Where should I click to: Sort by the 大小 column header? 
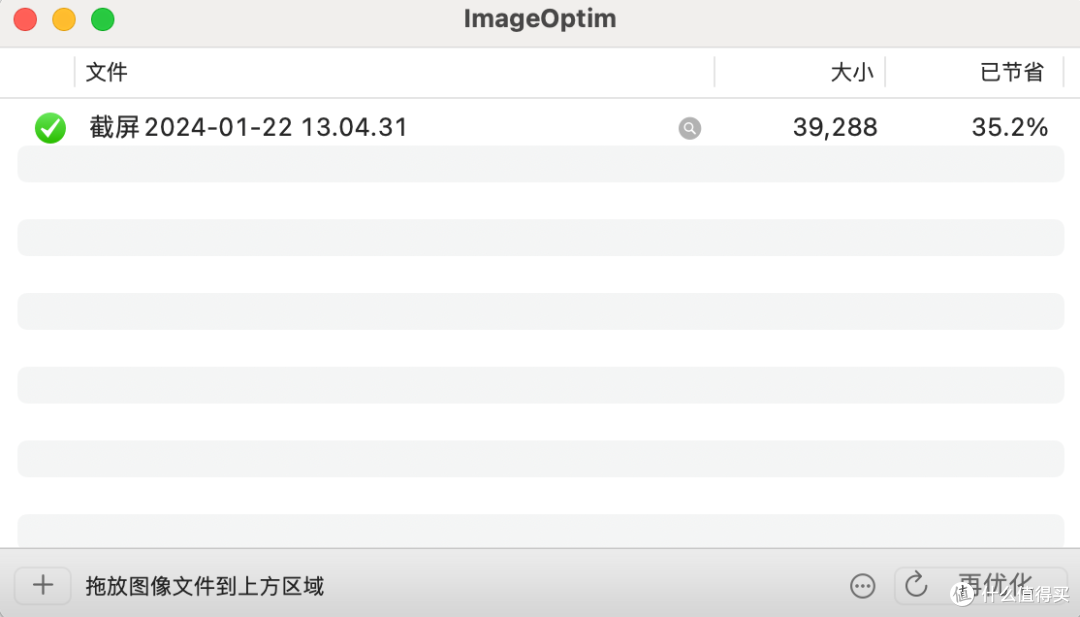(853, 72)
